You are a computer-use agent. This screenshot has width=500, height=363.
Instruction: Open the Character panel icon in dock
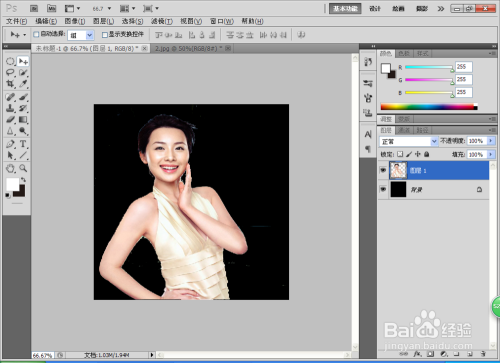click(x=368, y=134)
